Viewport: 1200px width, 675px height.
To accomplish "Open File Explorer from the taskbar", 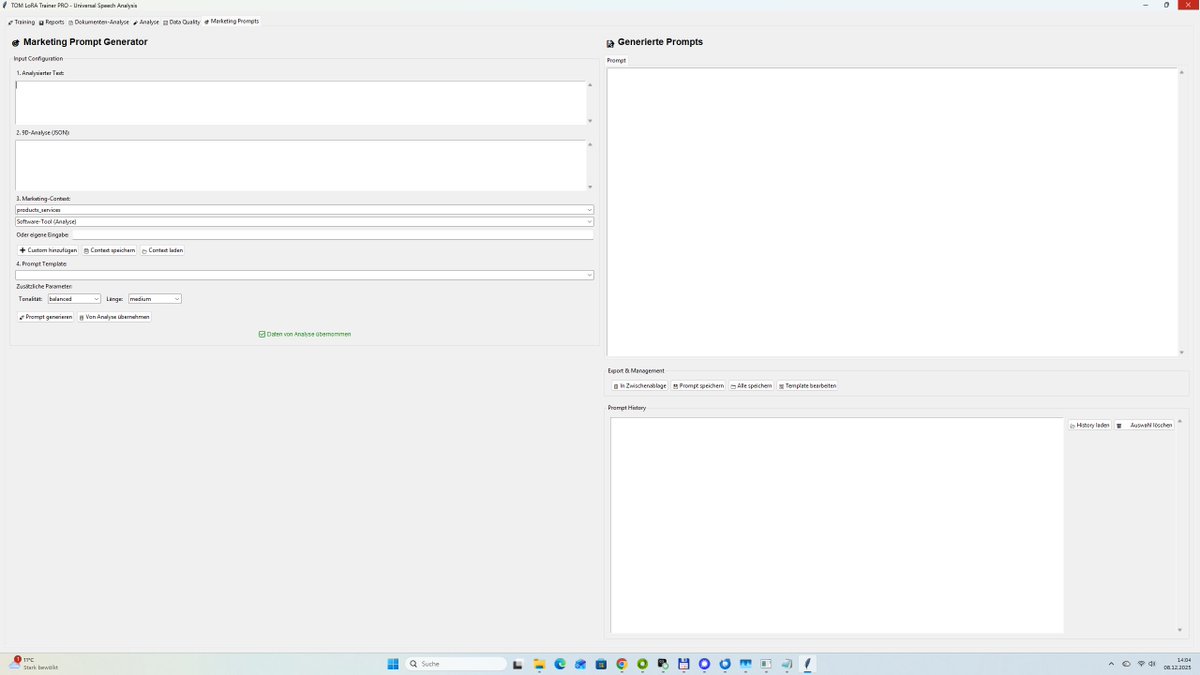I will (x=539, y=664).
